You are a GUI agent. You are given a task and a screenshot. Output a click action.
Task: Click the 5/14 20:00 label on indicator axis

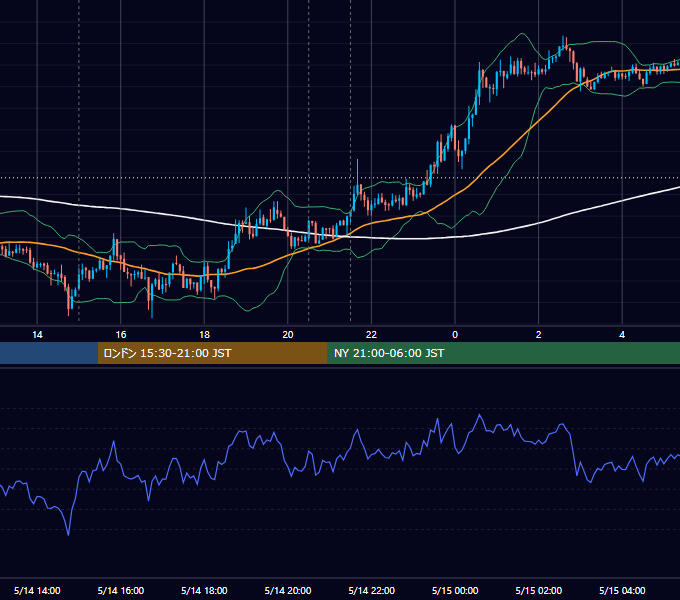pyautogui.click(x=288, y=590)
